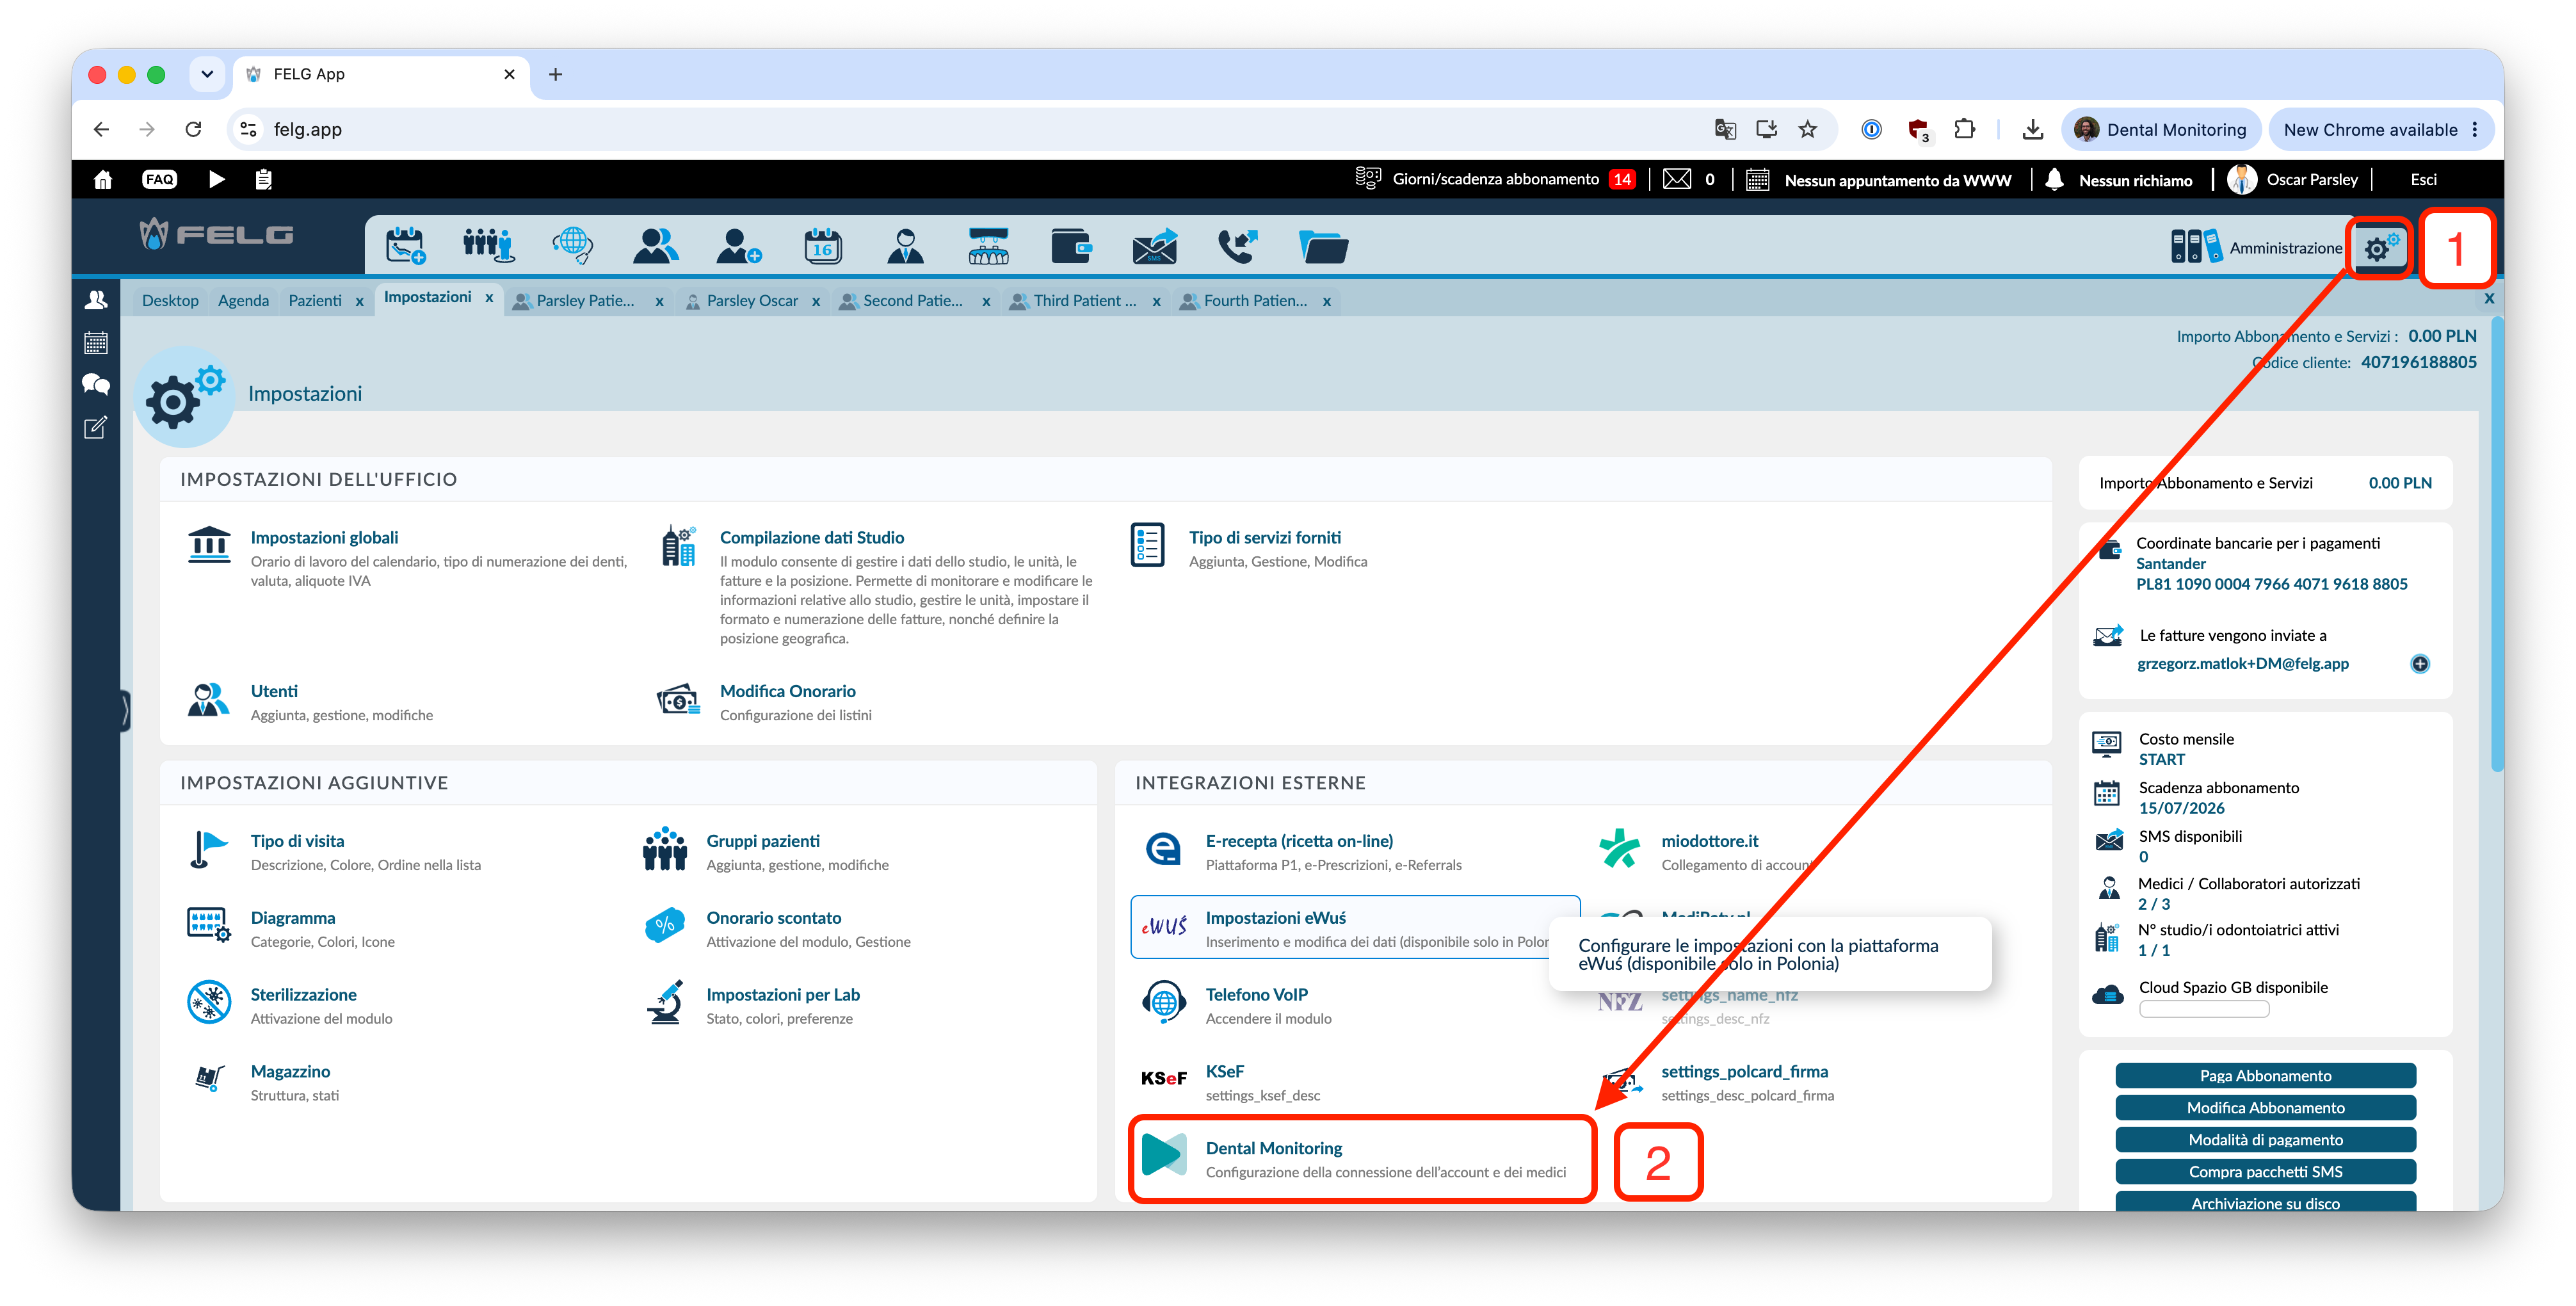Click the video play tutorial icon
This screenshot has height=1306, width=2576.
pyautogui.click(x=216, y=179)
